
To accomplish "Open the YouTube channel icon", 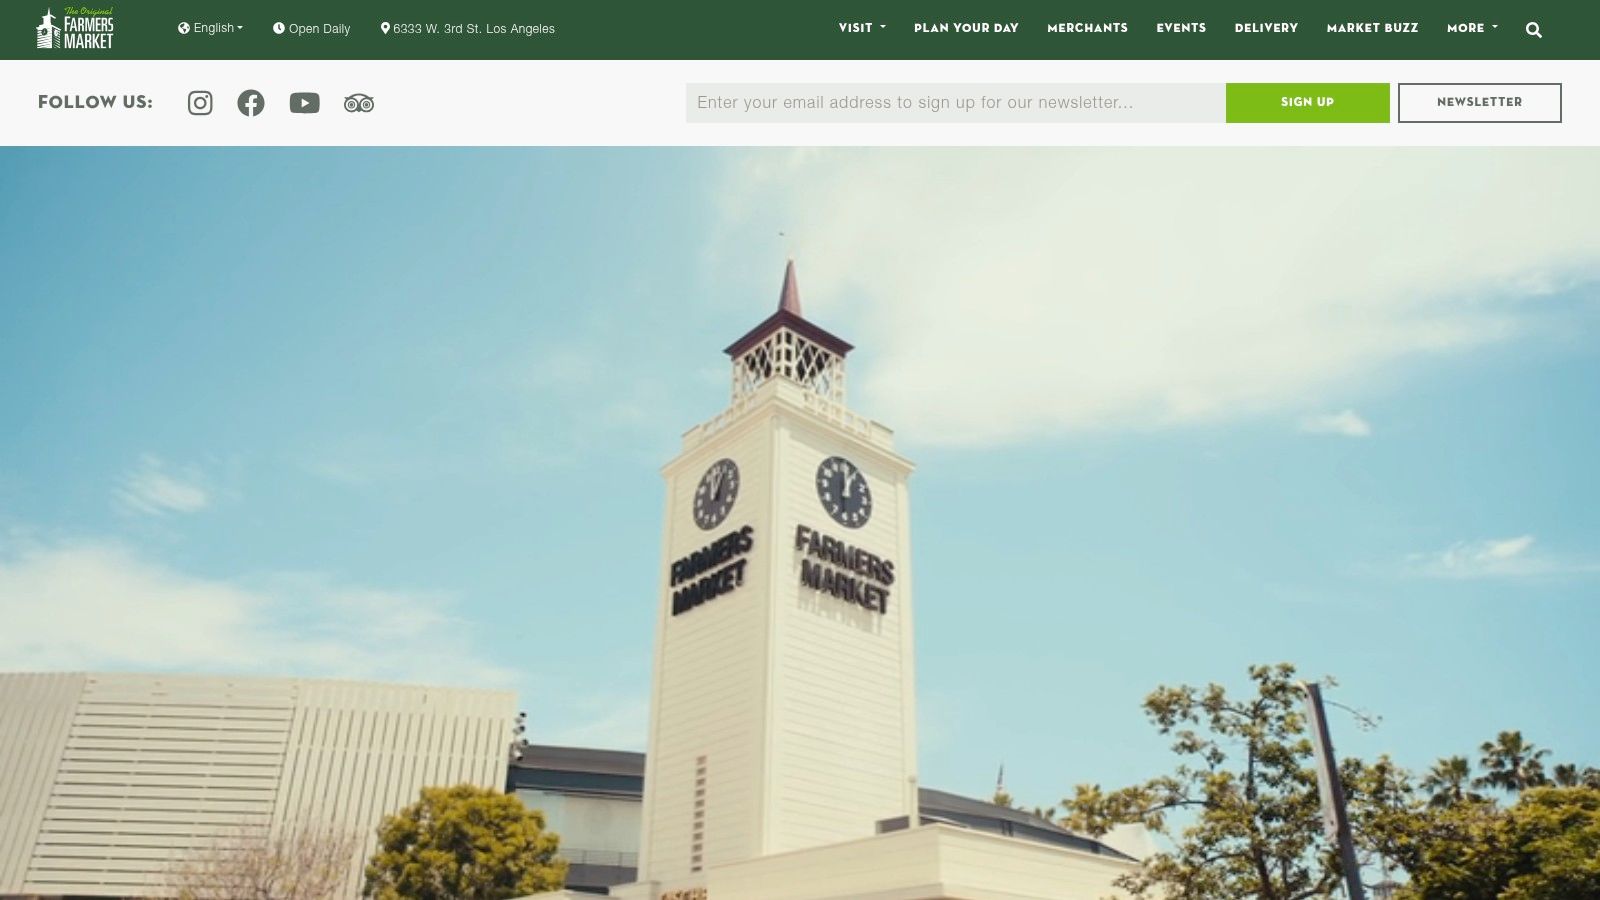I will (x=305, y=103).
